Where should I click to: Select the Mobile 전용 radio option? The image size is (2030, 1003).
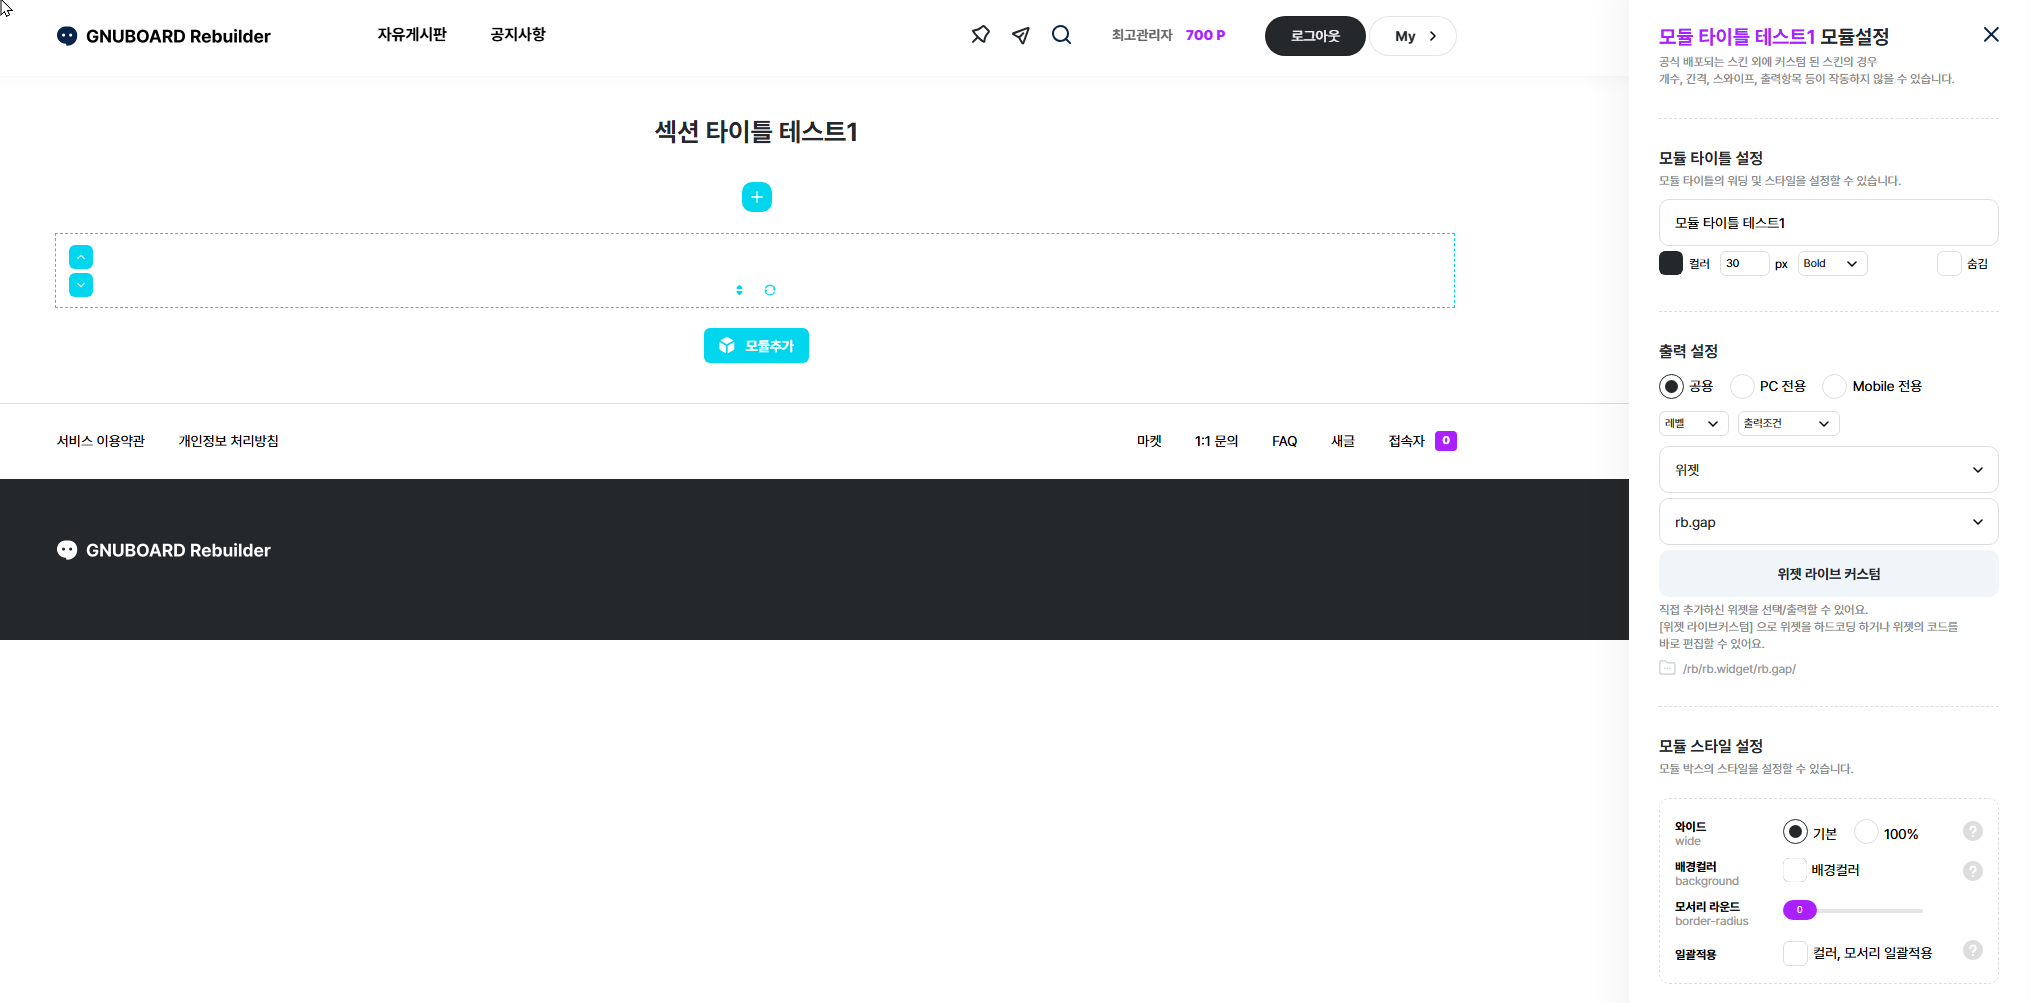[x=1835, y=386]
